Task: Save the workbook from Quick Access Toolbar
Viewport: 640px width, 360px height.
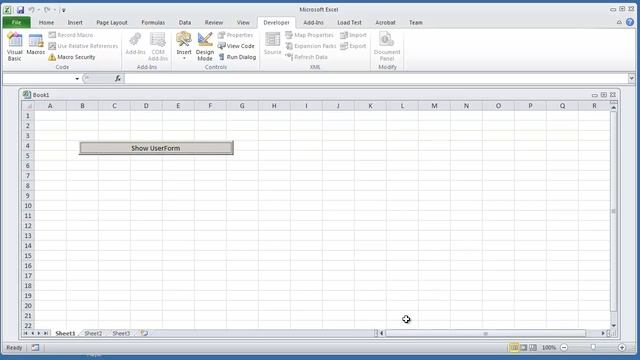Action: click(x=20, y=9)
